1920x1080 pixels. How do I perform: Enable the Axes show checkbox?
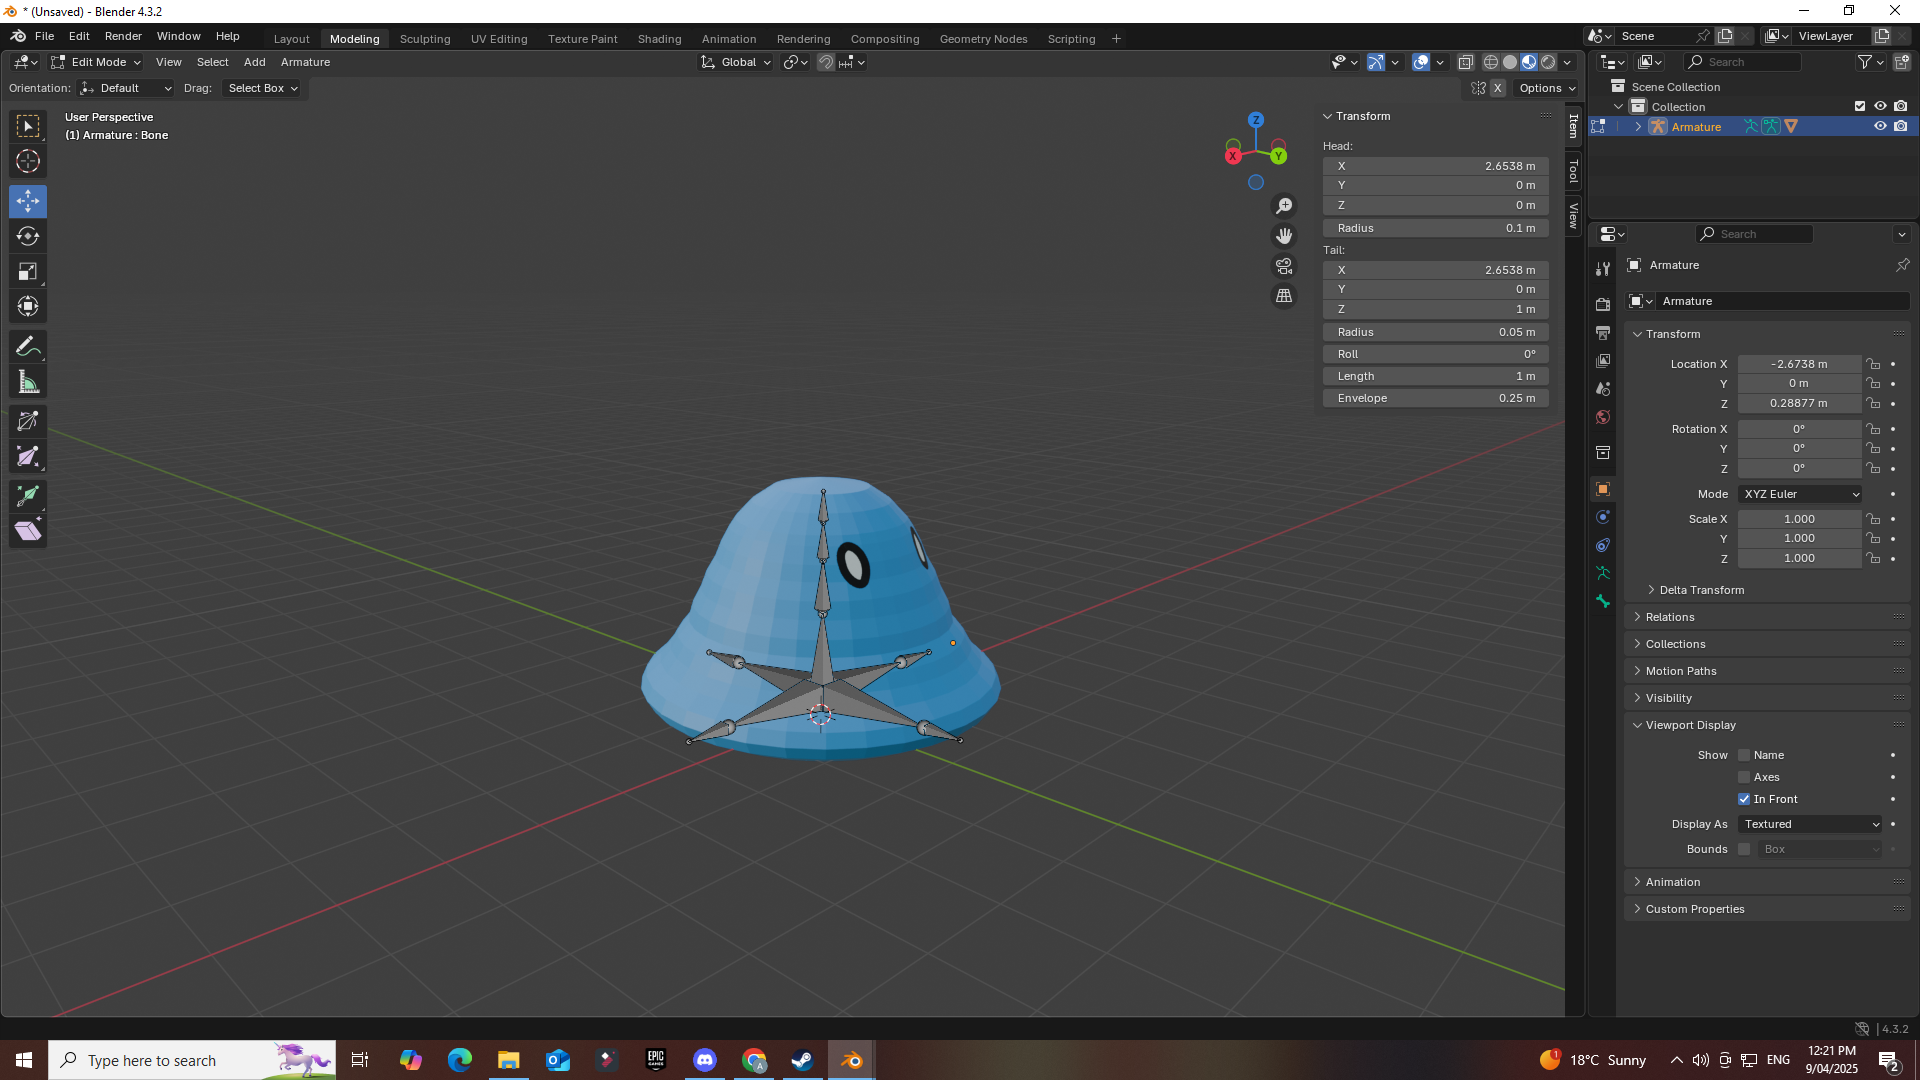pos(1744,777)
